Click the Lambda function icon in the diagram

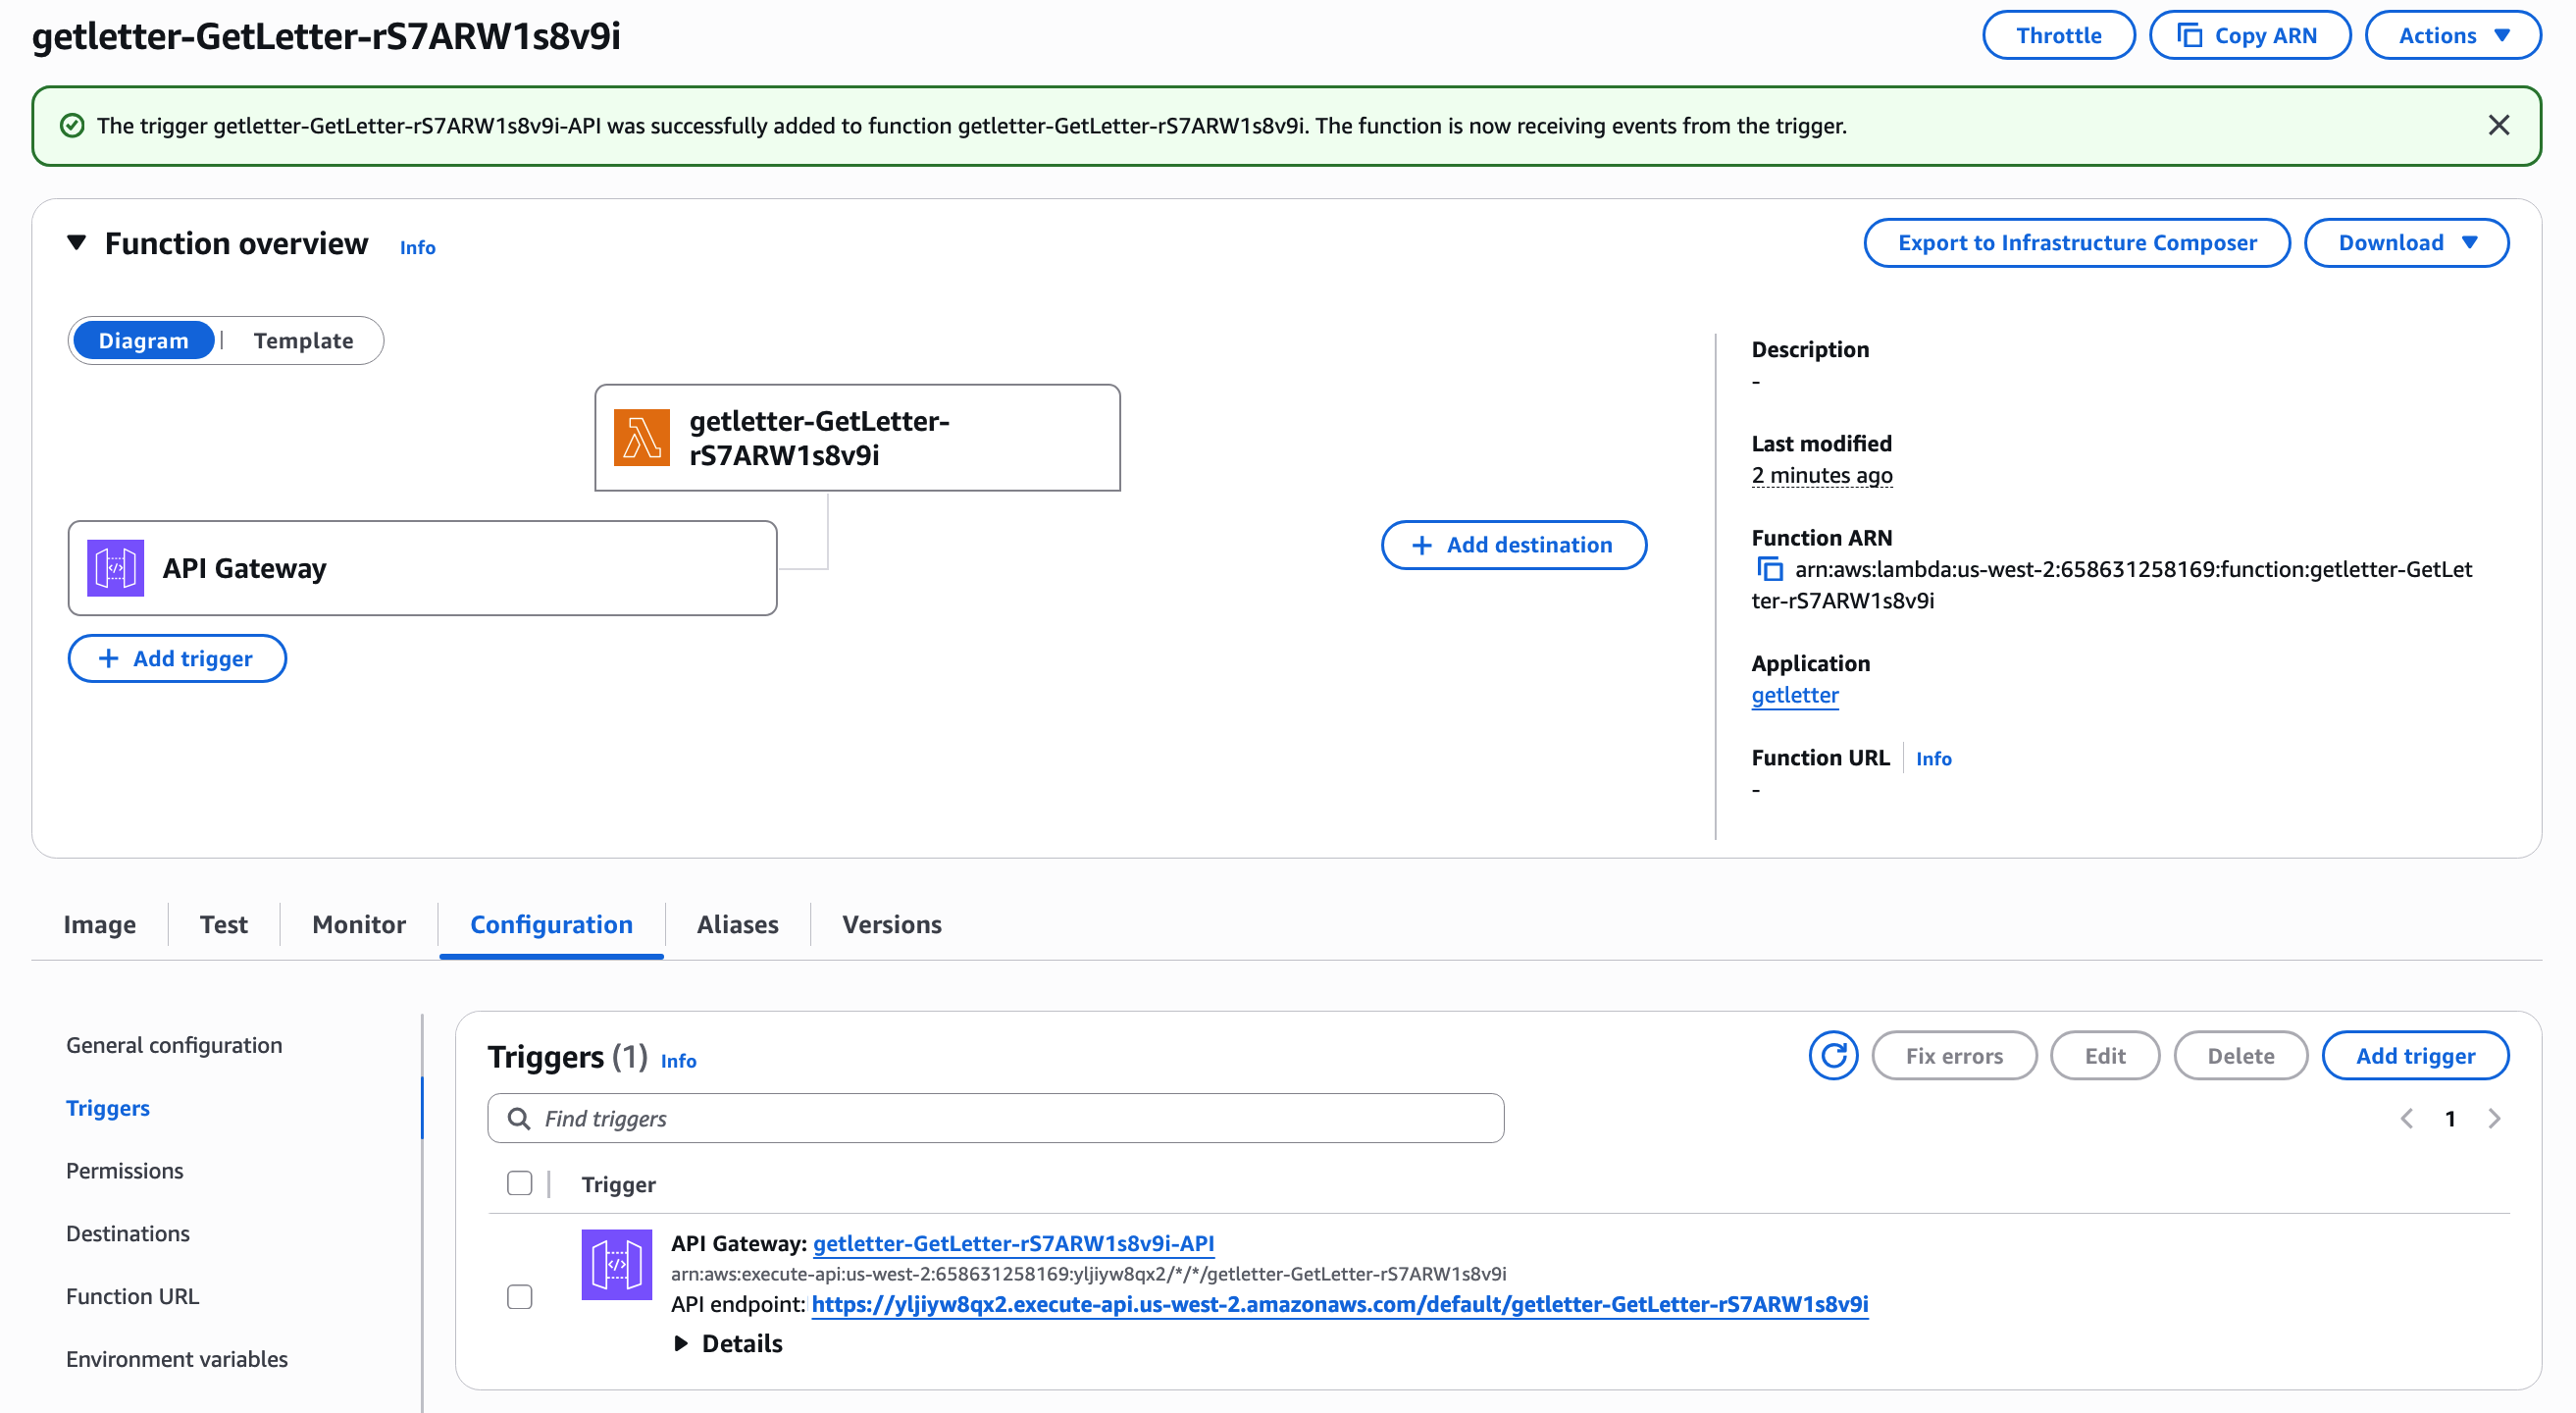(641, 438)
